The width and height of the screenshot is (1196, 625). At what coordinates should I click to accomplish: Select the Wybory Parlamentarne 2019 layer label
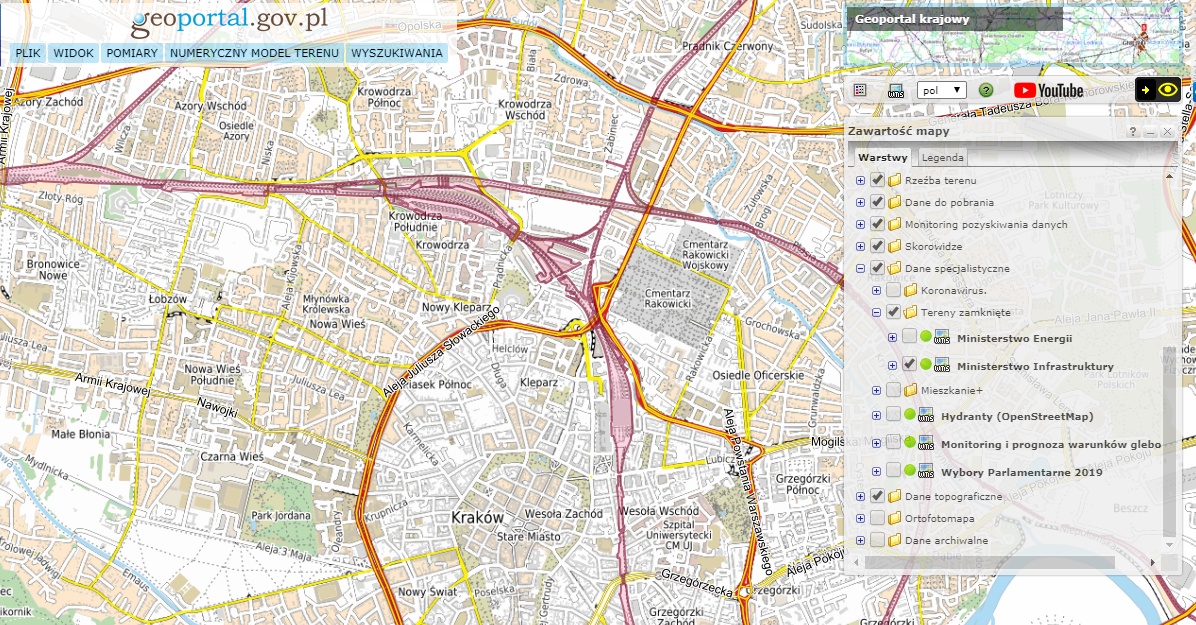tap(1021, 472)
